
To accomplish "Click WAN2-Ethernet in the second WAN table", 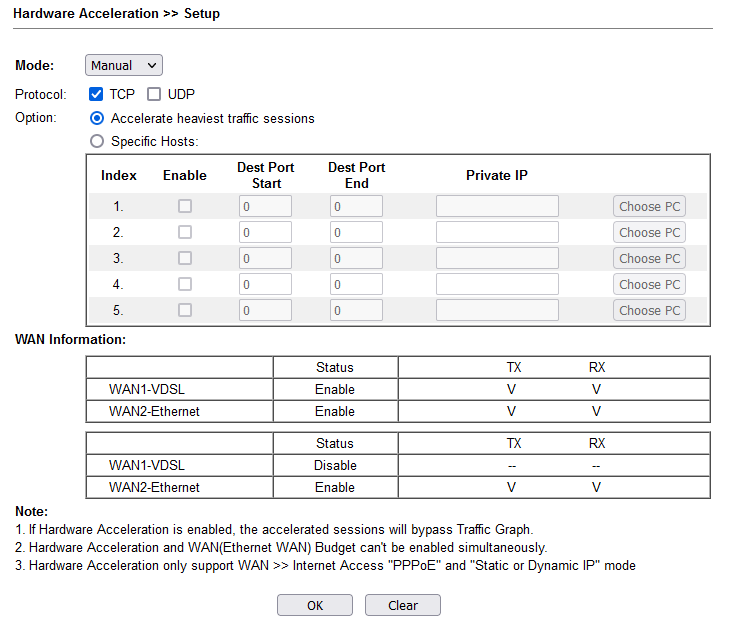I will 154,487.
